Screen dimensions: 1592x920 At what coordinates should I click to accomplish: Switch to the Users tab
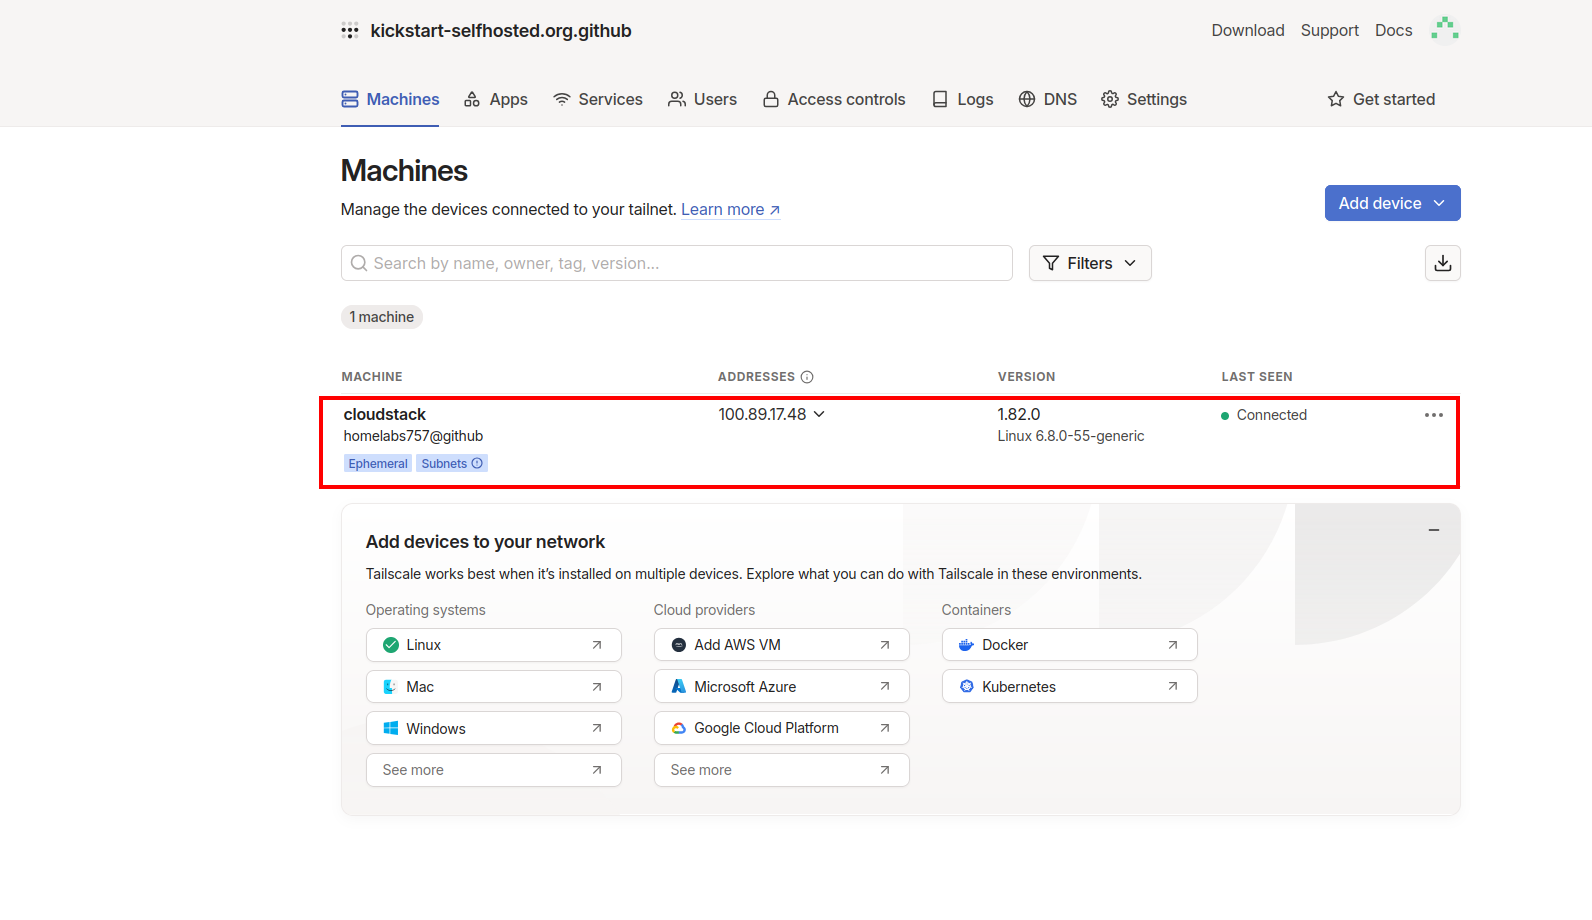pyautogui.click(x=702, y=99)
